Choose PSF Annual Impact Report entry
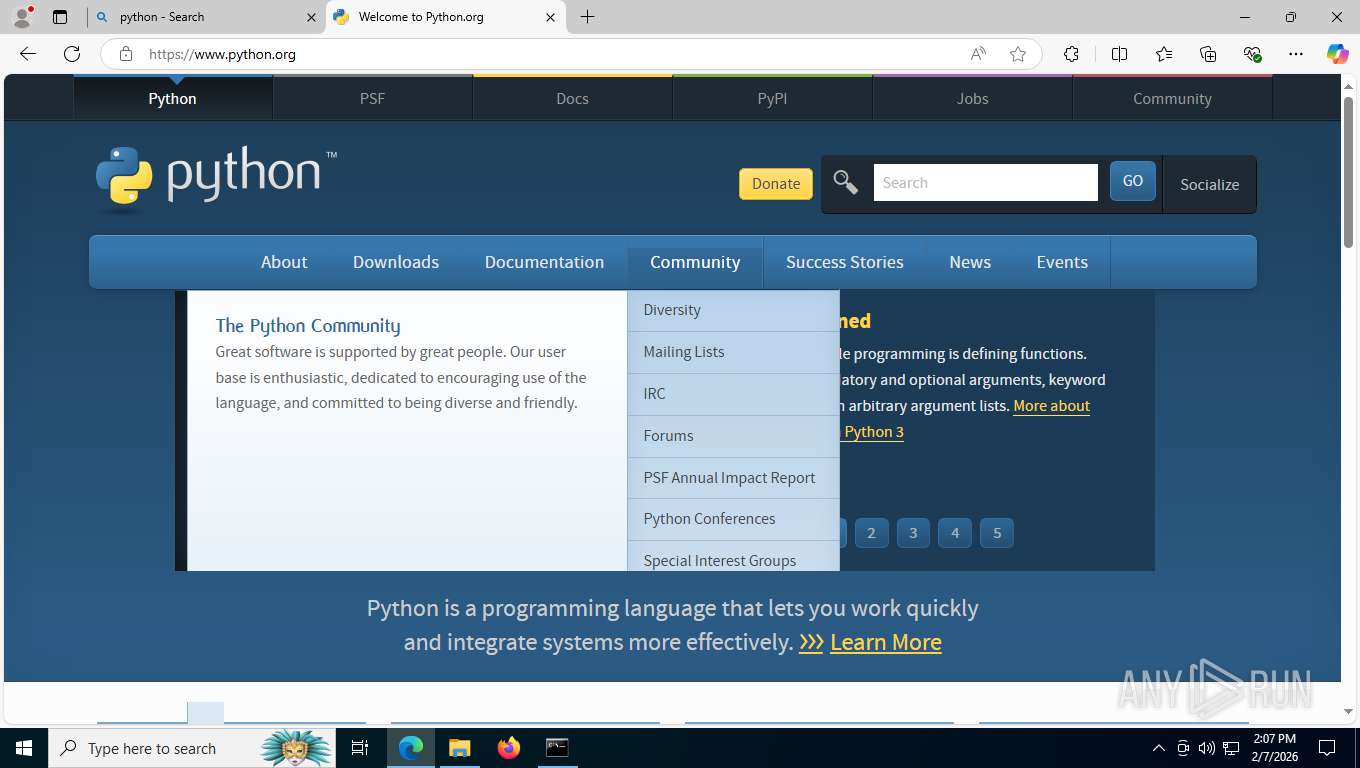Image resolution: width=1360 pixels, height=768 pixels. 733,478
